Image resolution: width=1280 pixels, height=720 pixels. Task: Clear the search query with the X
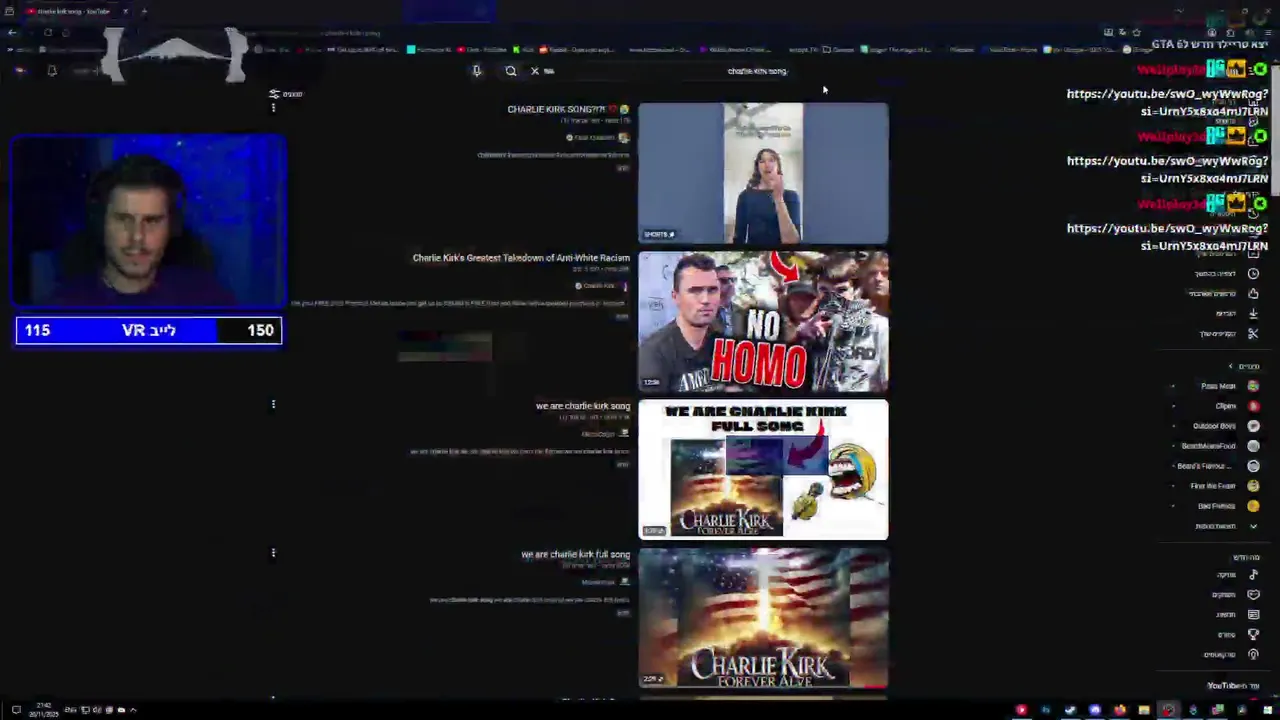[x=535, y=71]
